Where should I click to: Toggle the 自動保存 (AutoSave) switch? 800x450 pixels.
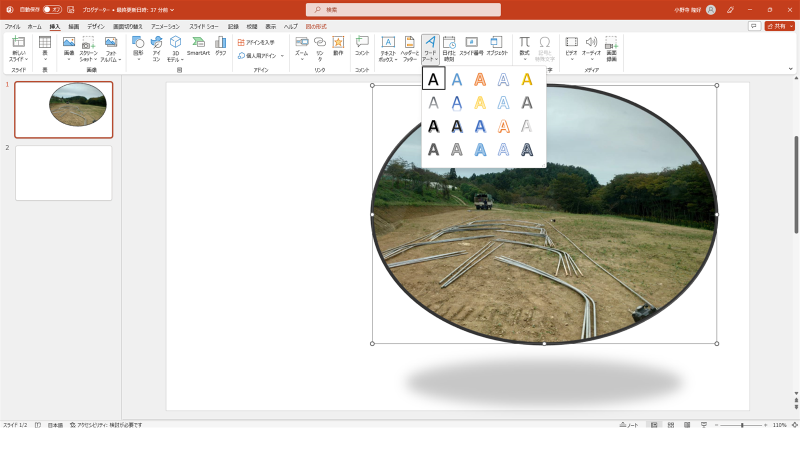tap(51, 9)
